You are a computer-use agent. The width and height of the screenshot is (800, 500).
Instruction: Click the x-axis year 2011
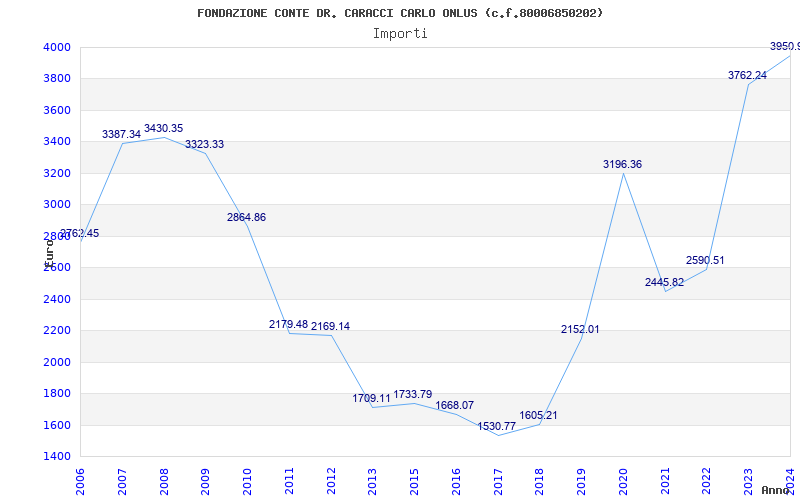pyautogui.click(x=289, y=482)
